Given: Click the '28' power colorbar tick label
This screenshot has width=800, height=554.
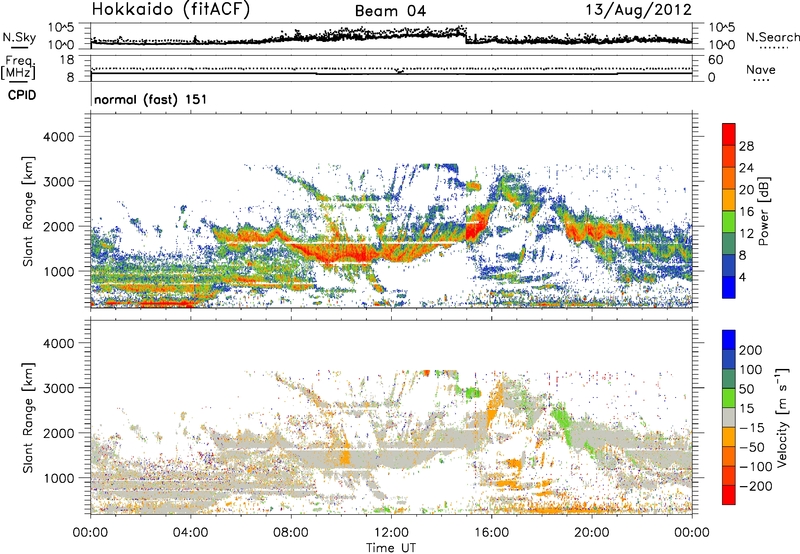Looking at the screenshot, I should (x=746, y=146).
